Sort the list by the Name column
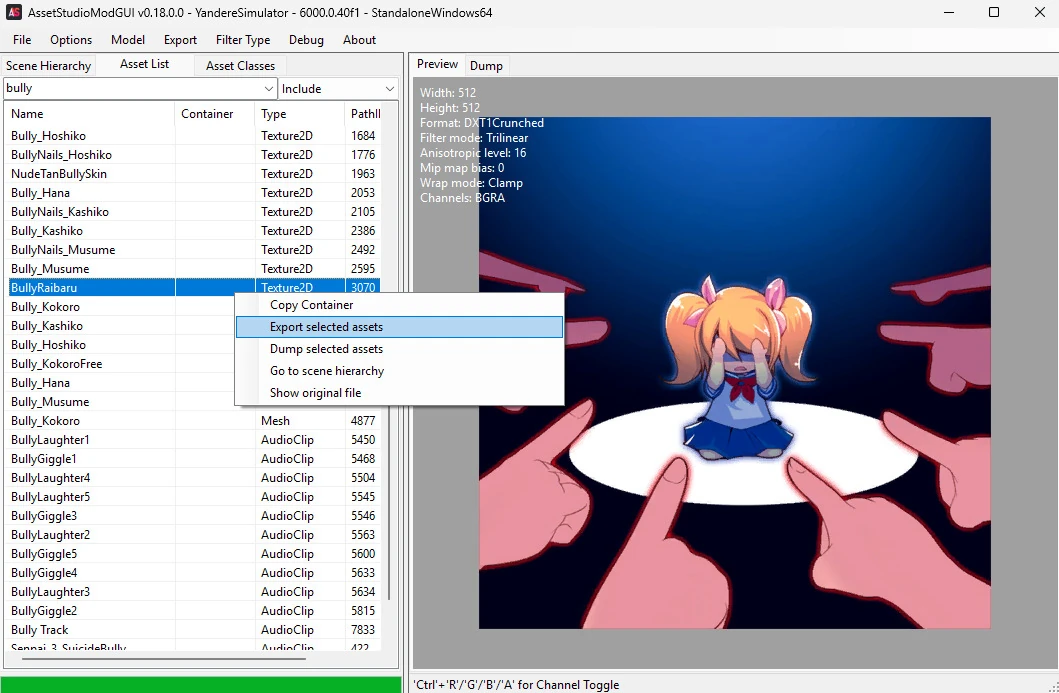 point(91,113)
